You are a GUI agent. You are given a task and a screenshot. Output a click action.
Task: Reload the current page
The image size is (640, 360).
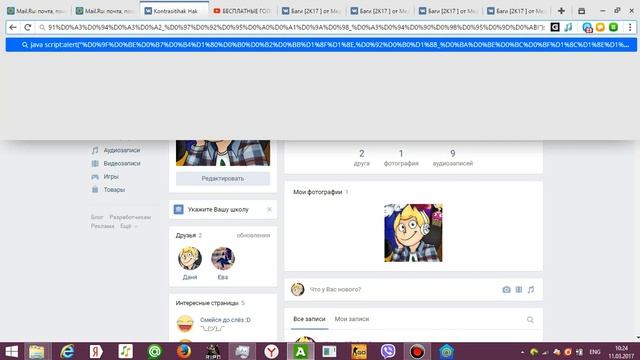27,27
